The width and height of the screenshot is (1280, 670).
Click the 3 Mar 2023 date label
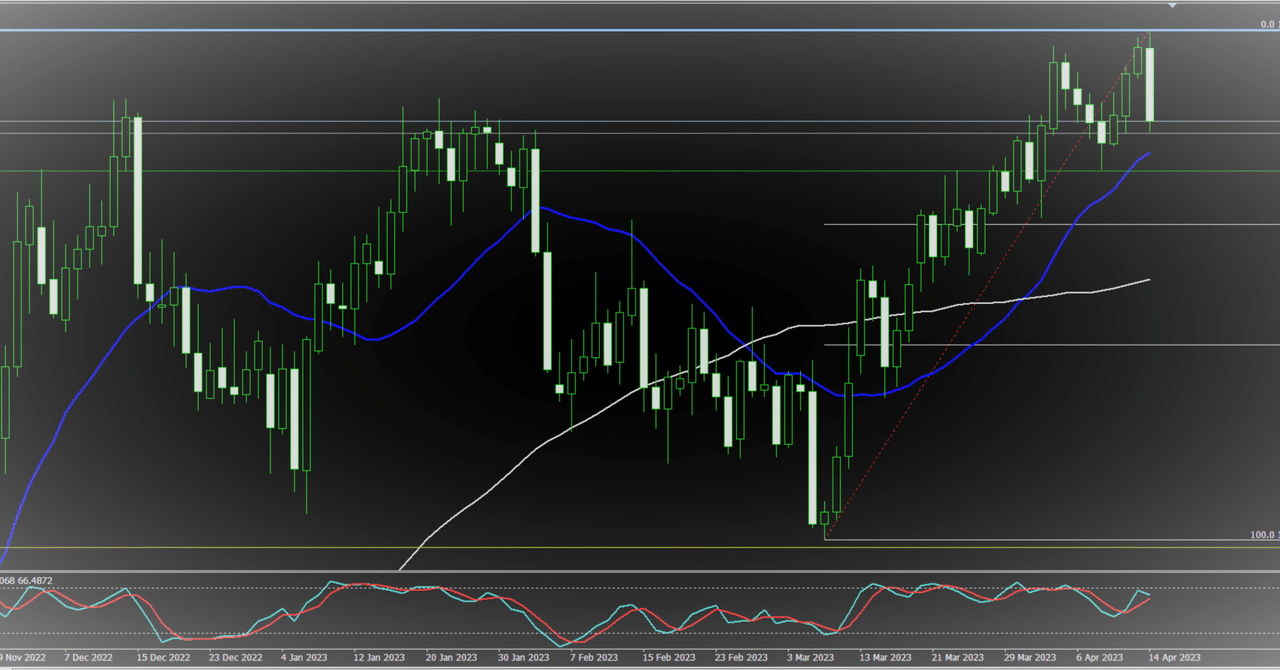click(811, 658)
